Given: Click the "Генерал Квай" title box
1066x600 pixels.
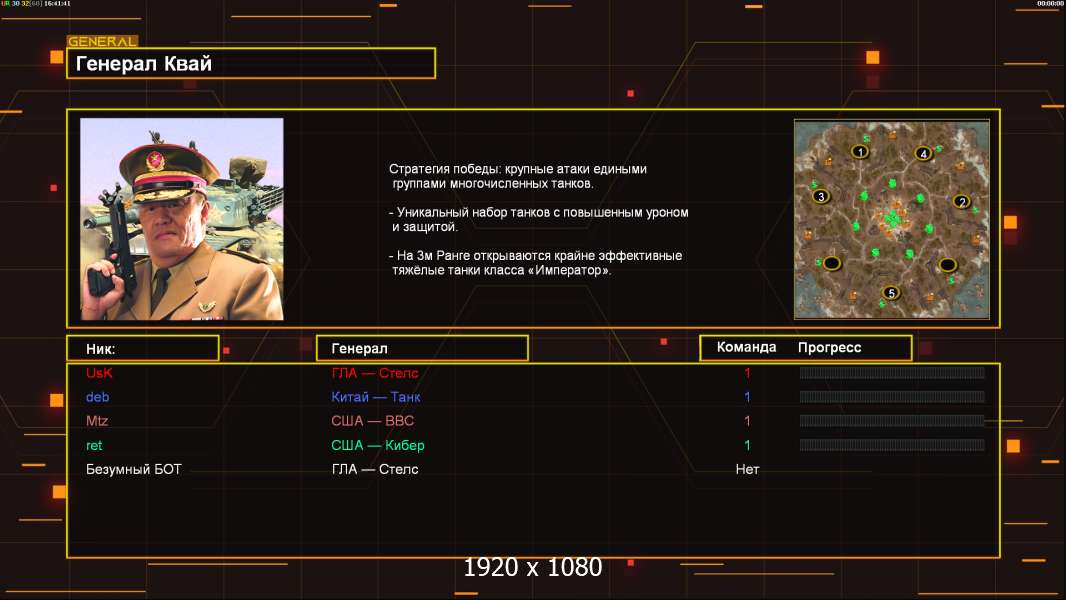Looking at the screenshot, I should (250, 64).
